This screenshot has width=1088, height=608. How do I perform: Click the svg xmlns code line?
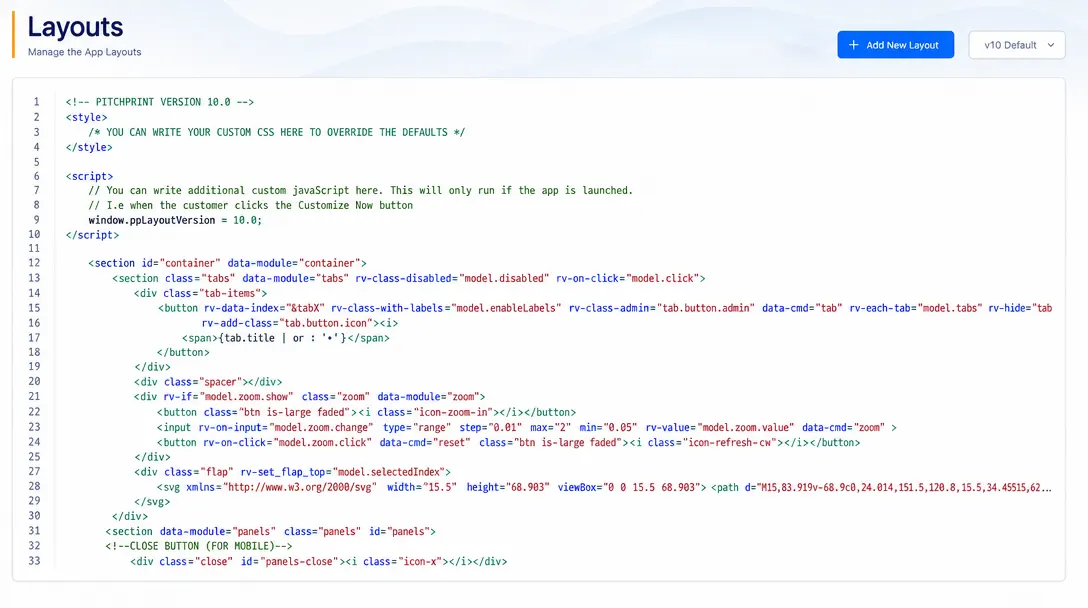click(604, 487)
